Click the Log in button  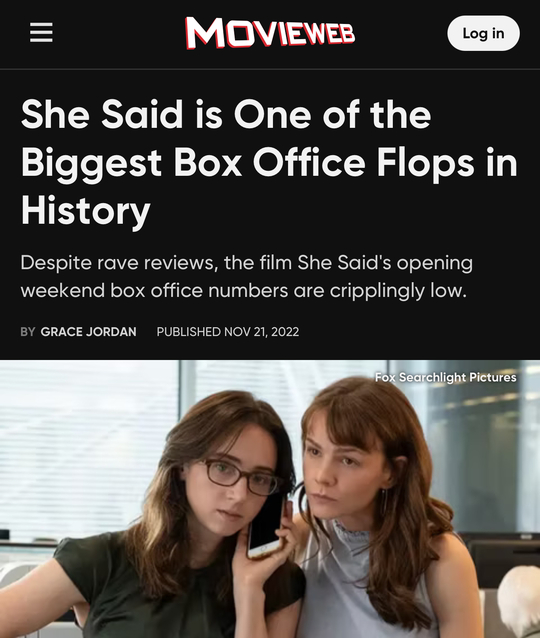tap(483, 33)
